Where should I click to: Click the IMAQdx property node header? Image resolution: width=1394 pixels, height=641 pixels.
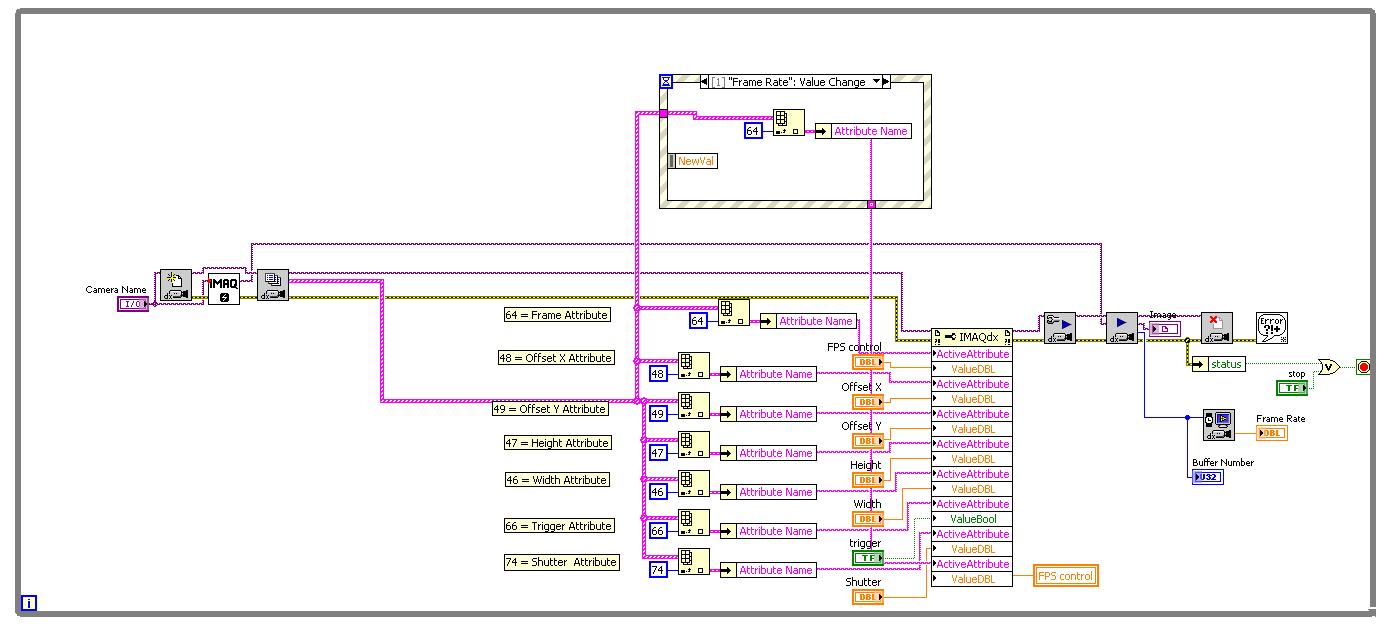point(971,337)
